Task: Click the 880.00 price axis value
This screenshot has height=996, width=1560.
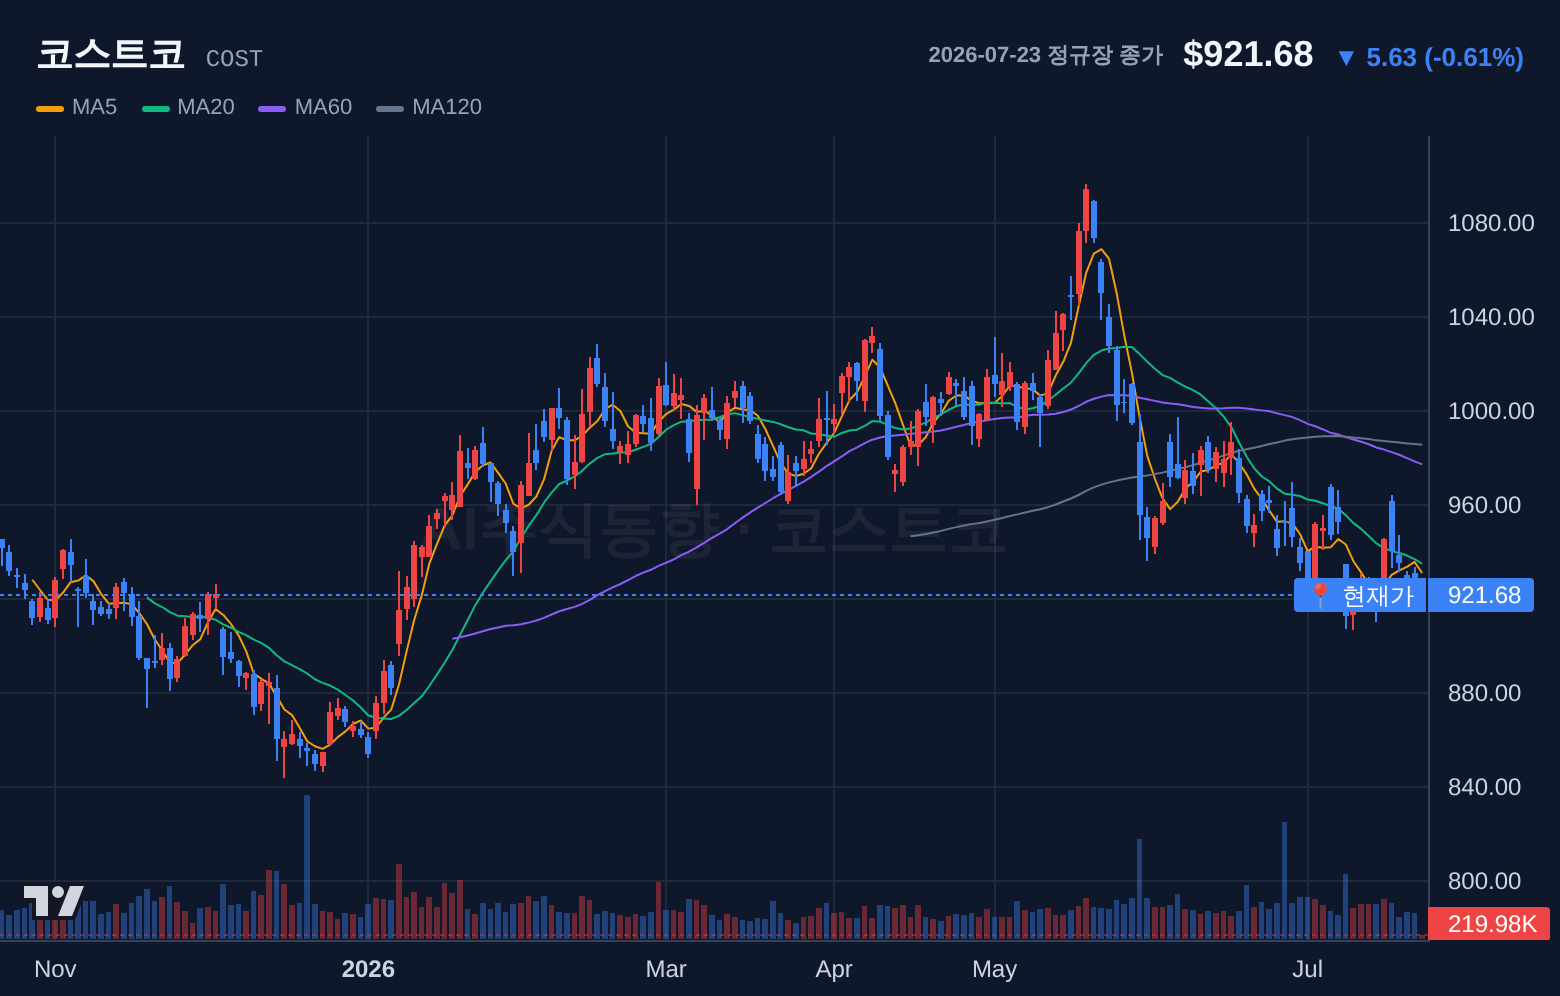Action: 1484,693
